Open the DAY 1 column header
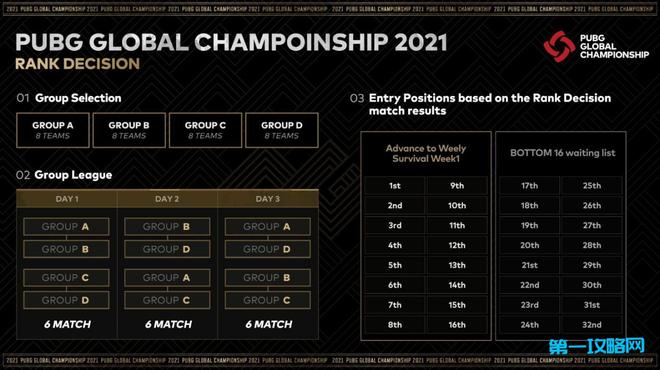Viewport: 660px width, 370px height. [x=67, y=199]
